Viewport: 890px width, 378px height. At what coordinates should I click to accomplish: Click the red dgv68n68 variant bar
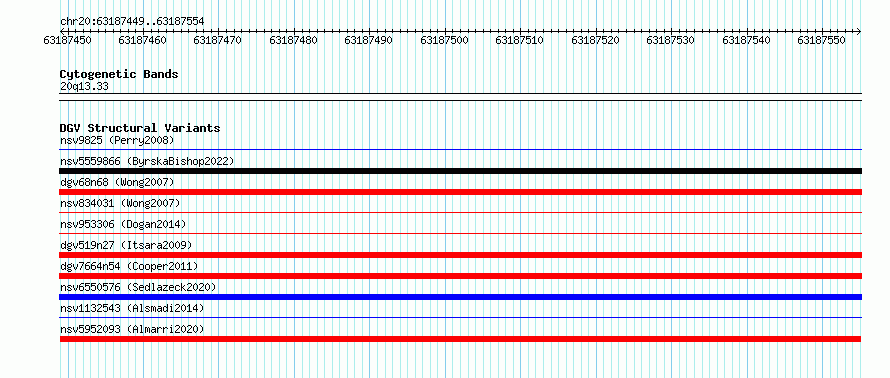[x=460, y=192]
